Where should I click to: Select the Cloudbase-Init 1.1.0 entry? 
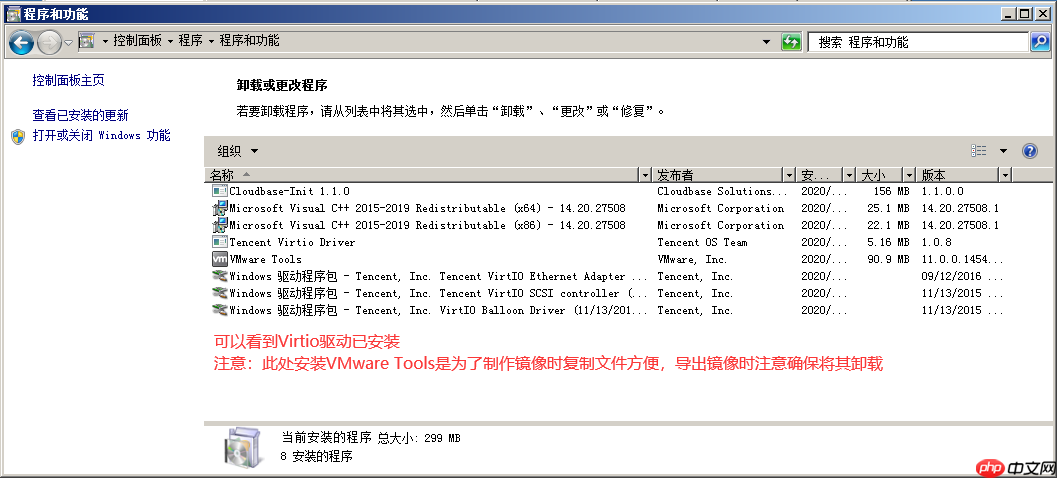pos(289,191)
